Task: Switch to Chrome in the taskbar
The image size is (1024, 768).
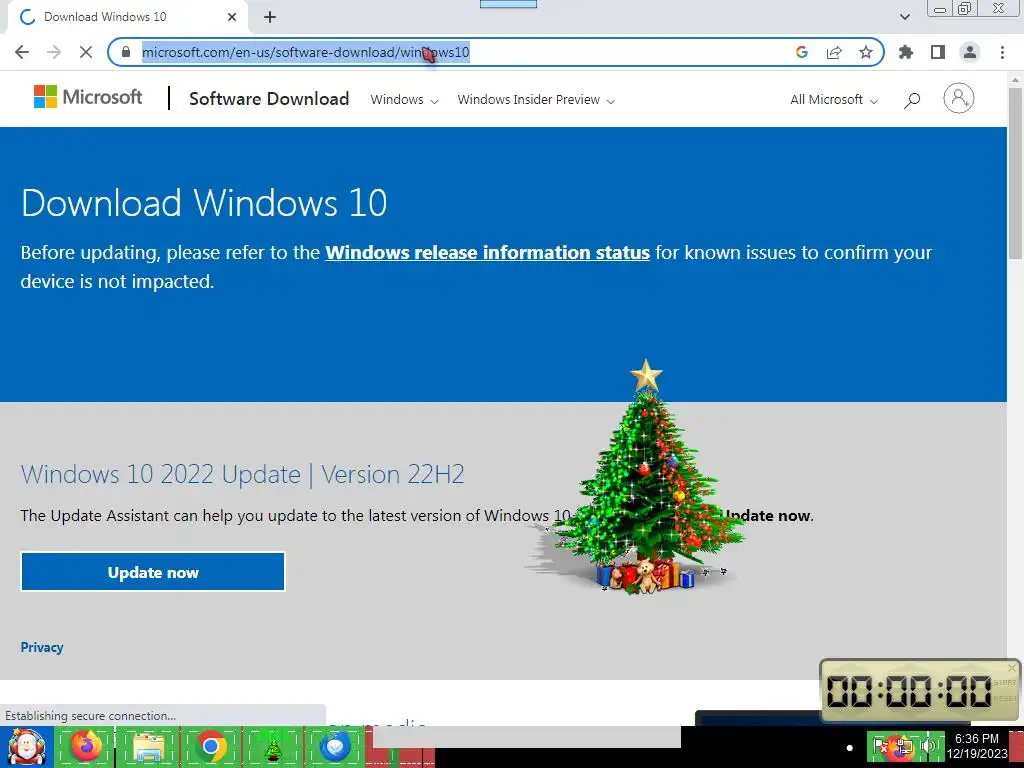Action: click(x=211, y=746)
